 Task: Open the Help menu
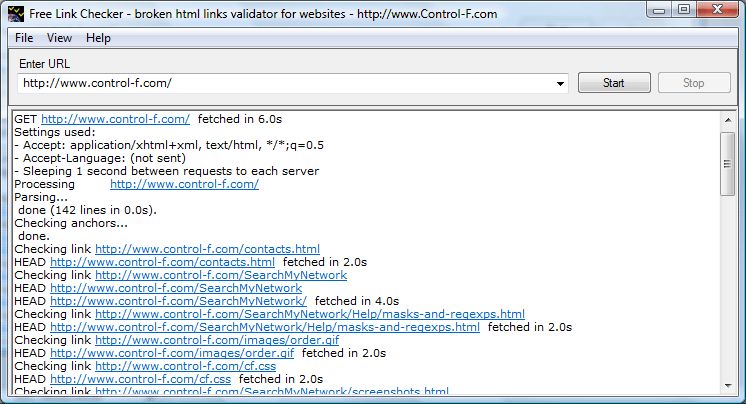(98, 38)
